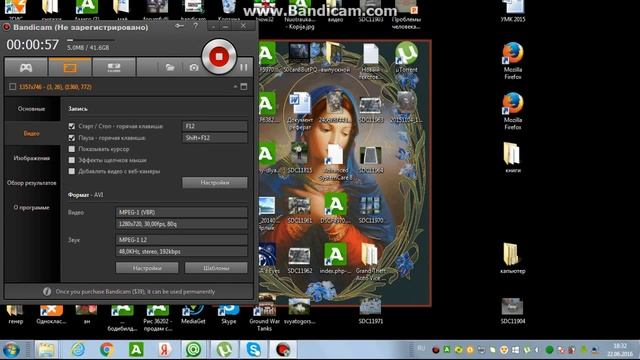Click the Shift+F12 hotkey field
Screen dimensions: 640x360
coord(215,138)
